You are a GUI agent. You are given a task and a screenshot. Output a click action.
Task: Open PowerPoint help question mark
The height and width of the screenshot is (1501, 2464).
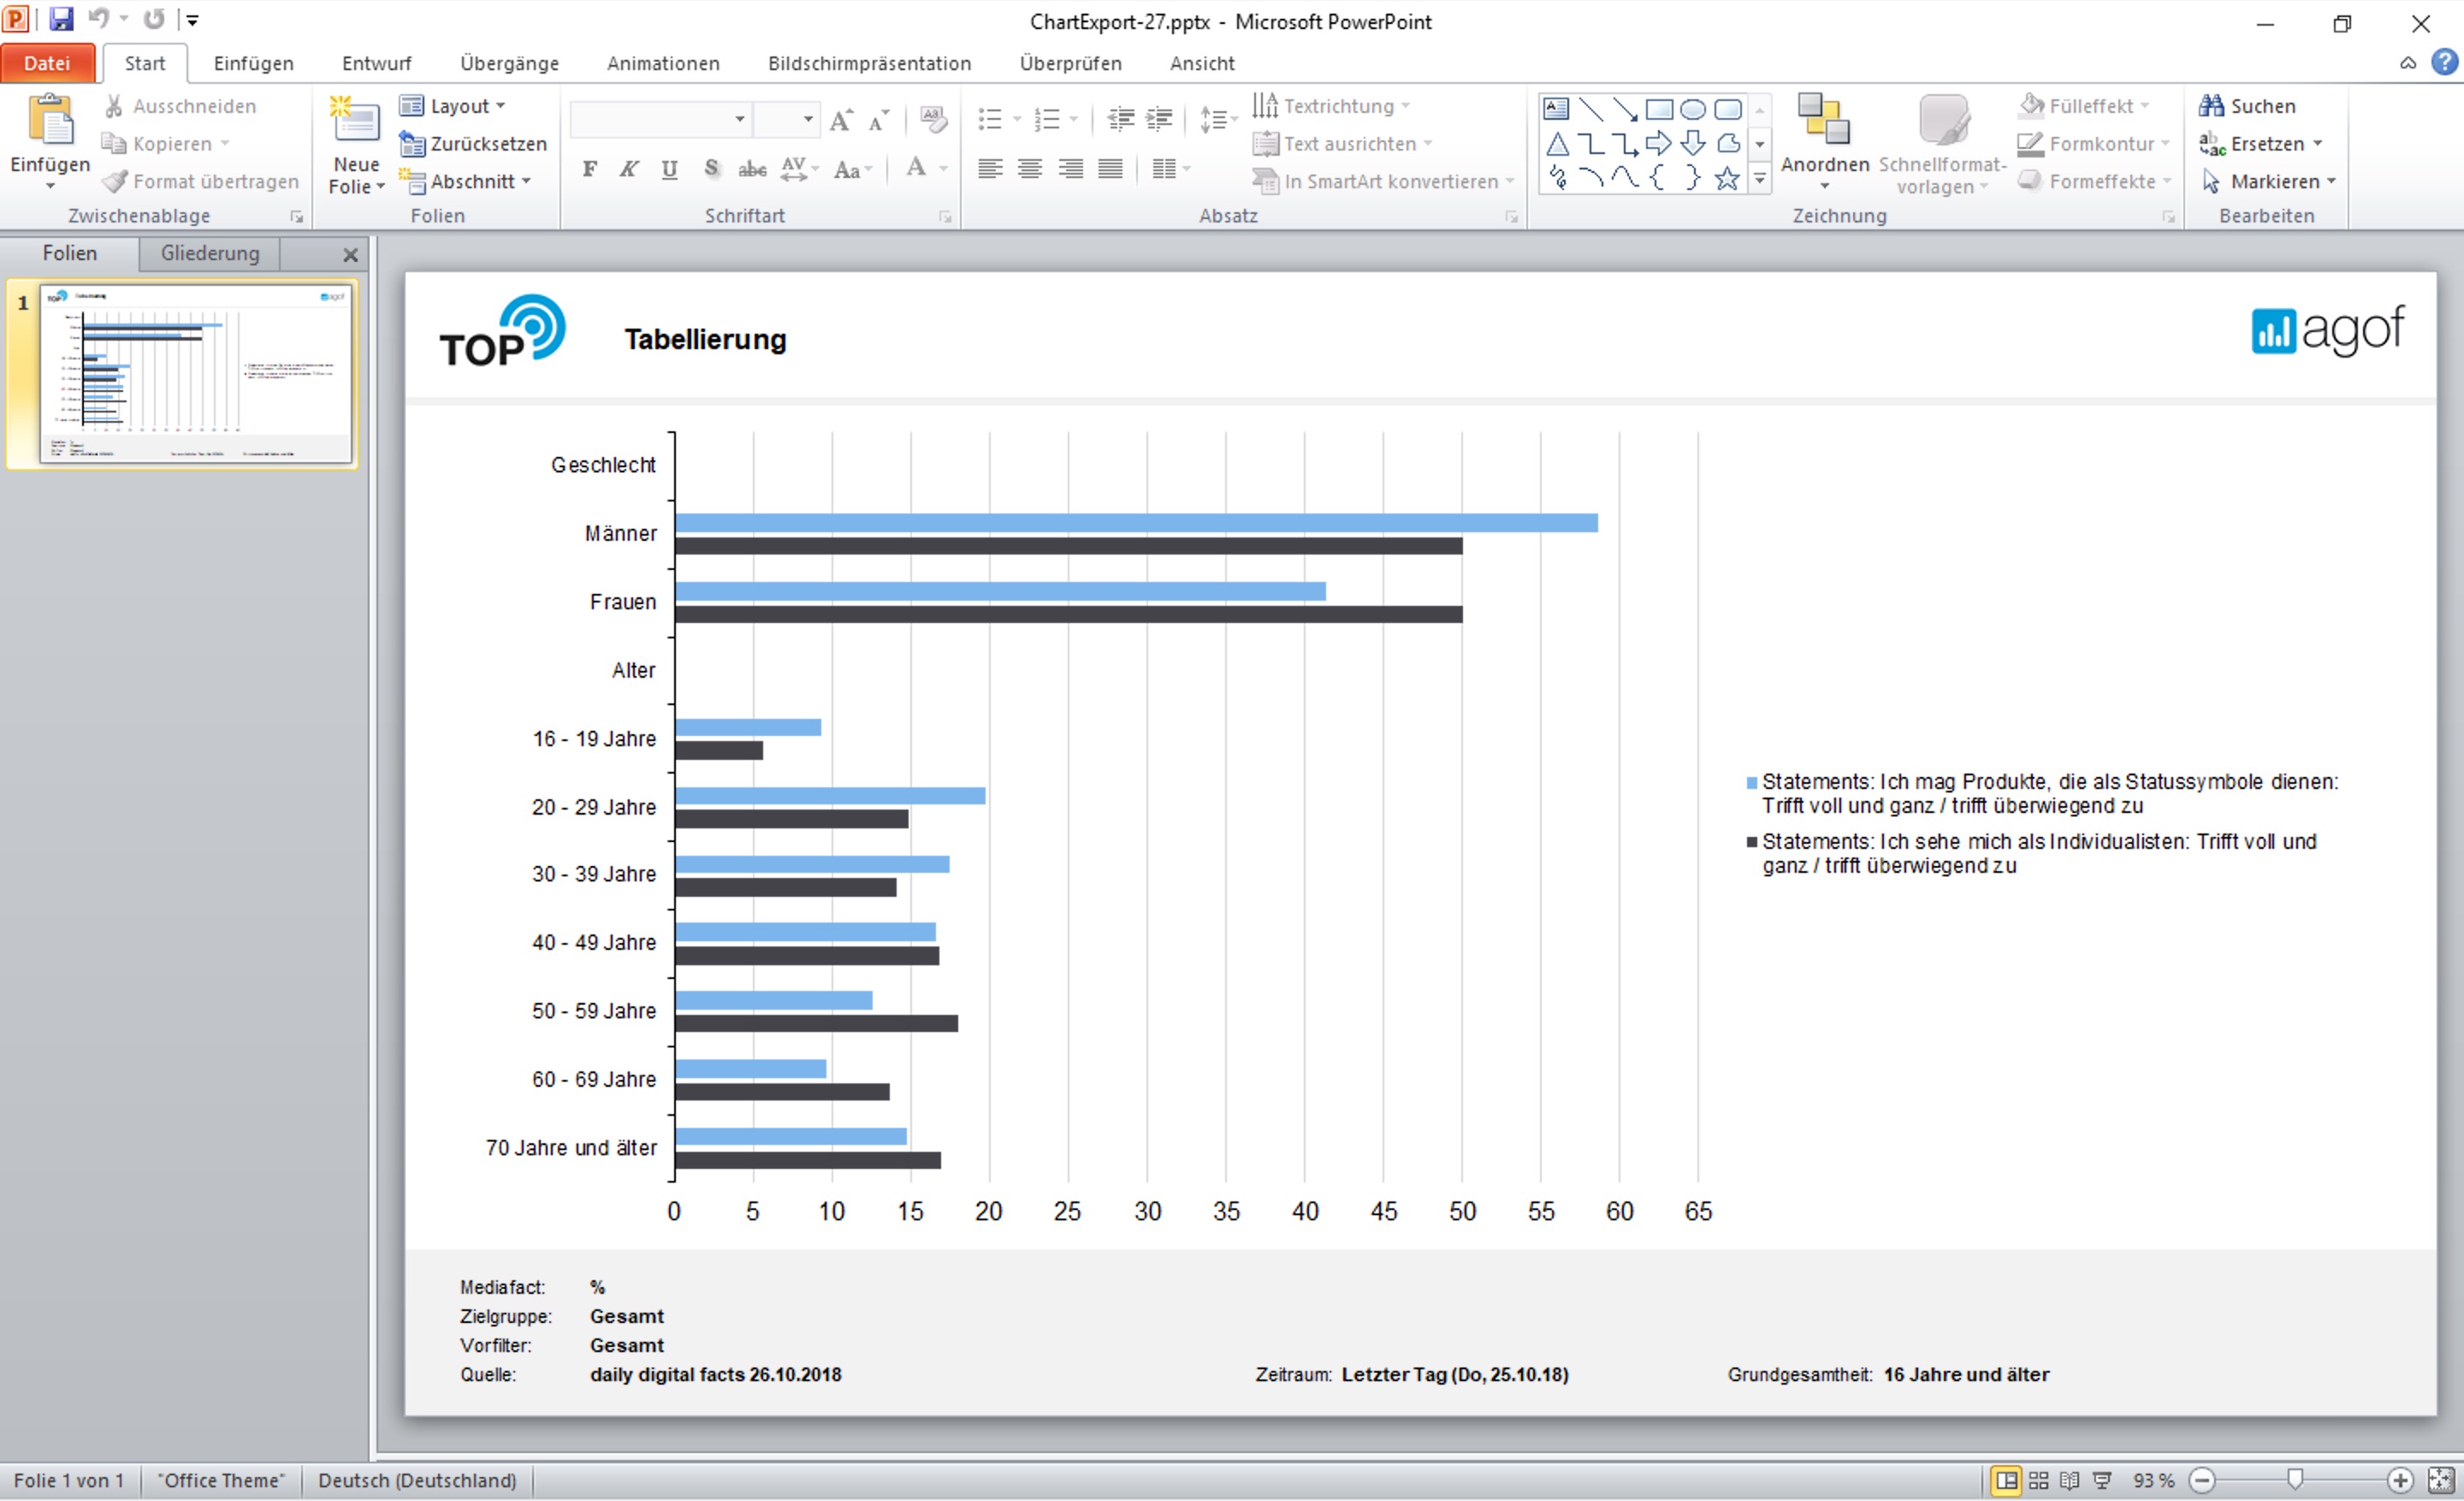coord(2444,62)
